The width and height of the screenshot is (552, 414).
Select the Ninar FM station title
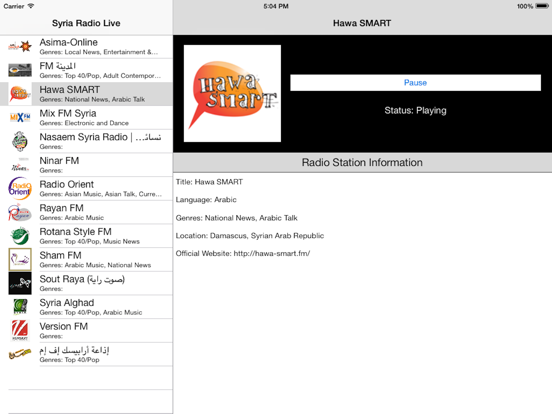[x=59, y=161]
